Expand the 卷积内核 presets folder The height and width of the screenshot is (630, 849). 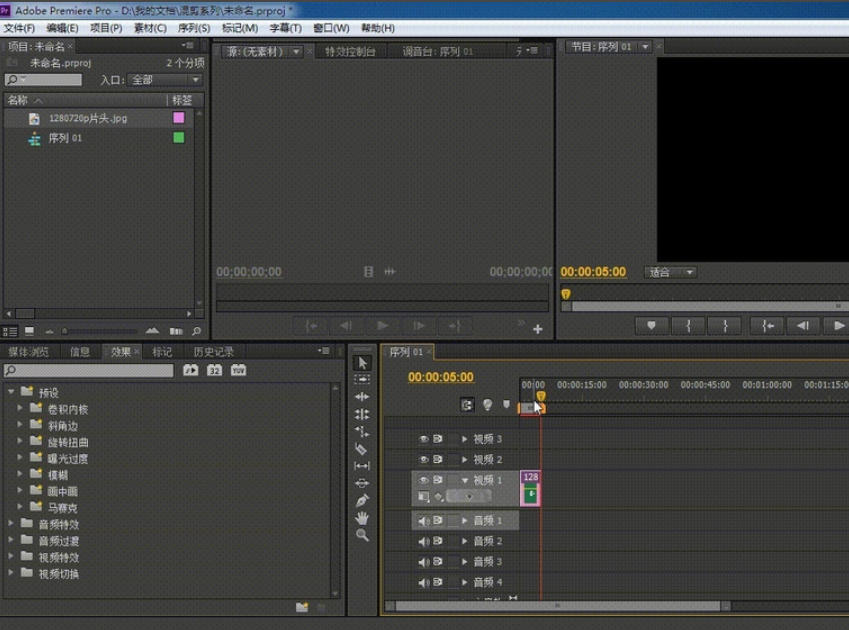[20, 408]
